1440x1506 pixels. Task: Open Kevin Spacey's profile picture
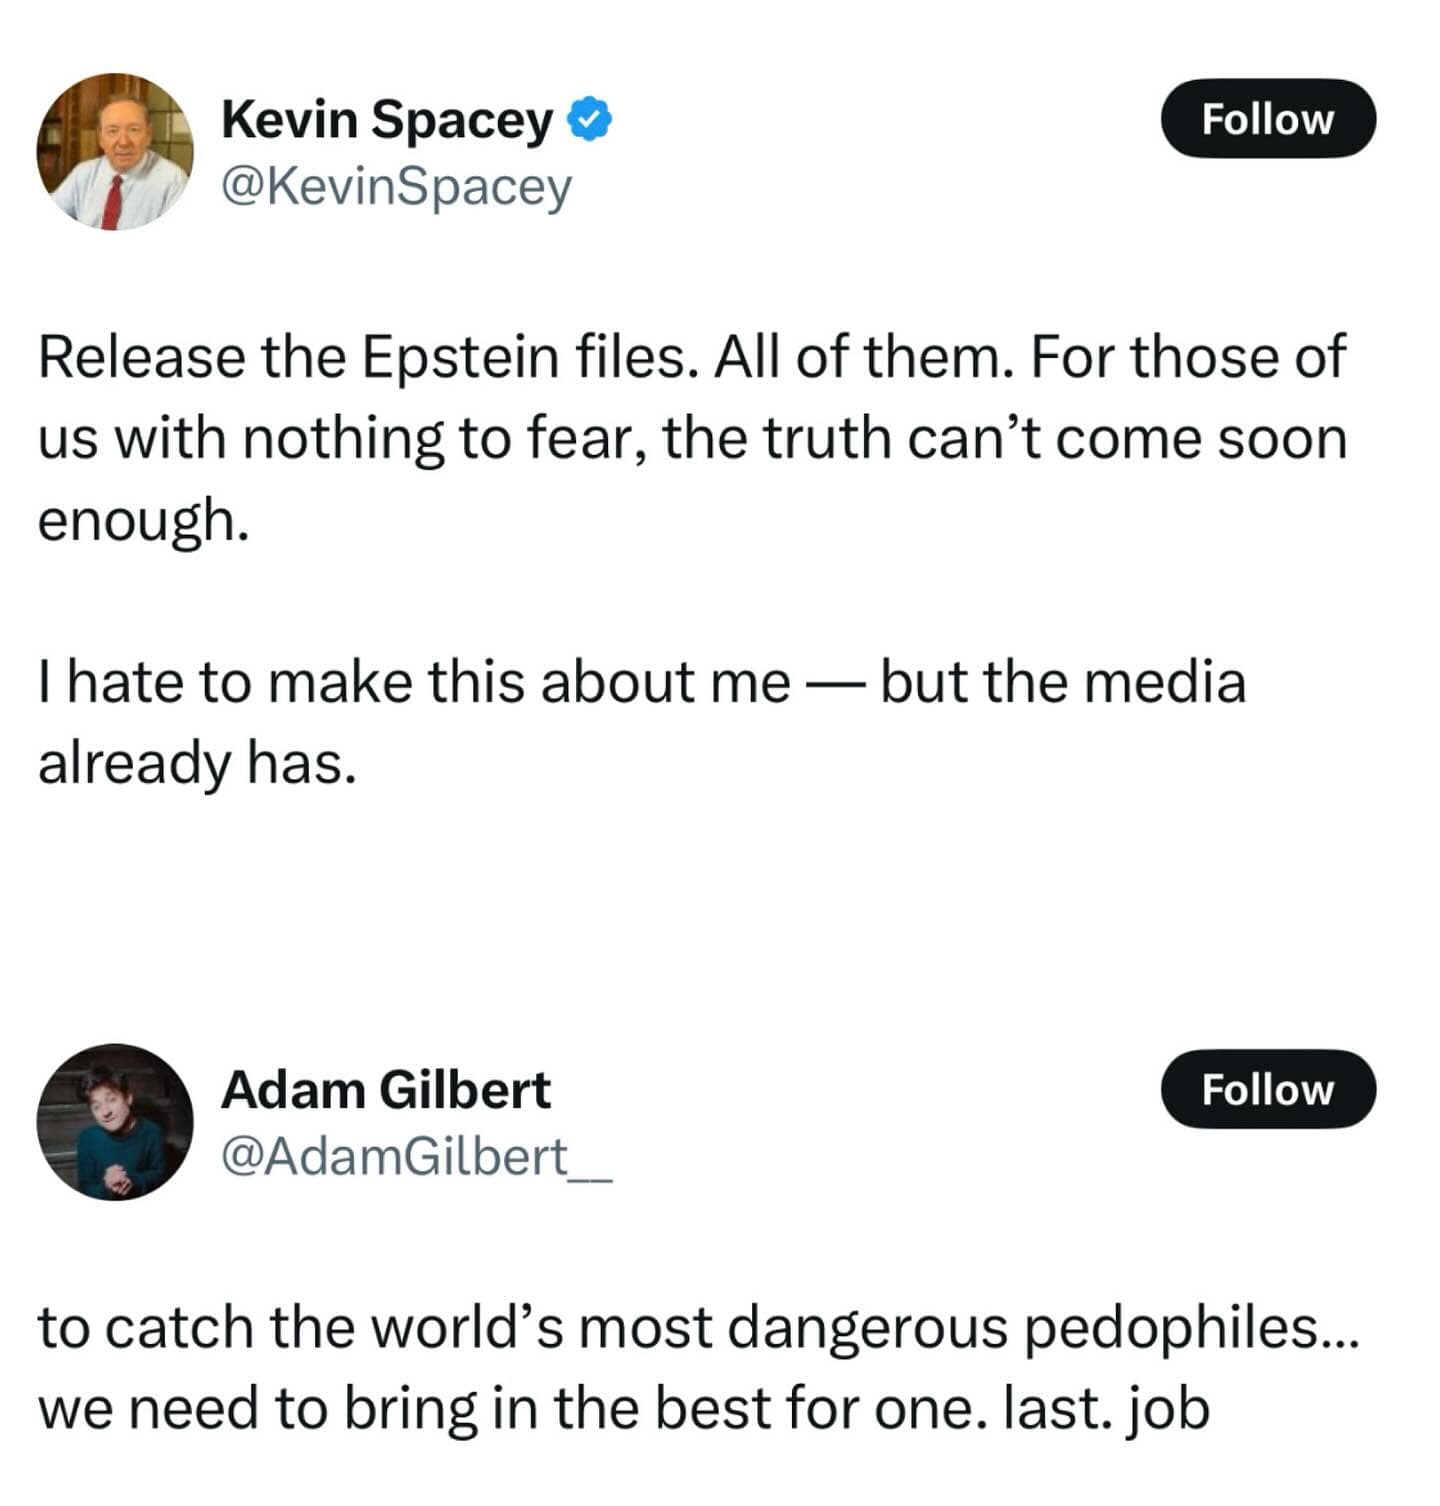(x=115, y=151)
